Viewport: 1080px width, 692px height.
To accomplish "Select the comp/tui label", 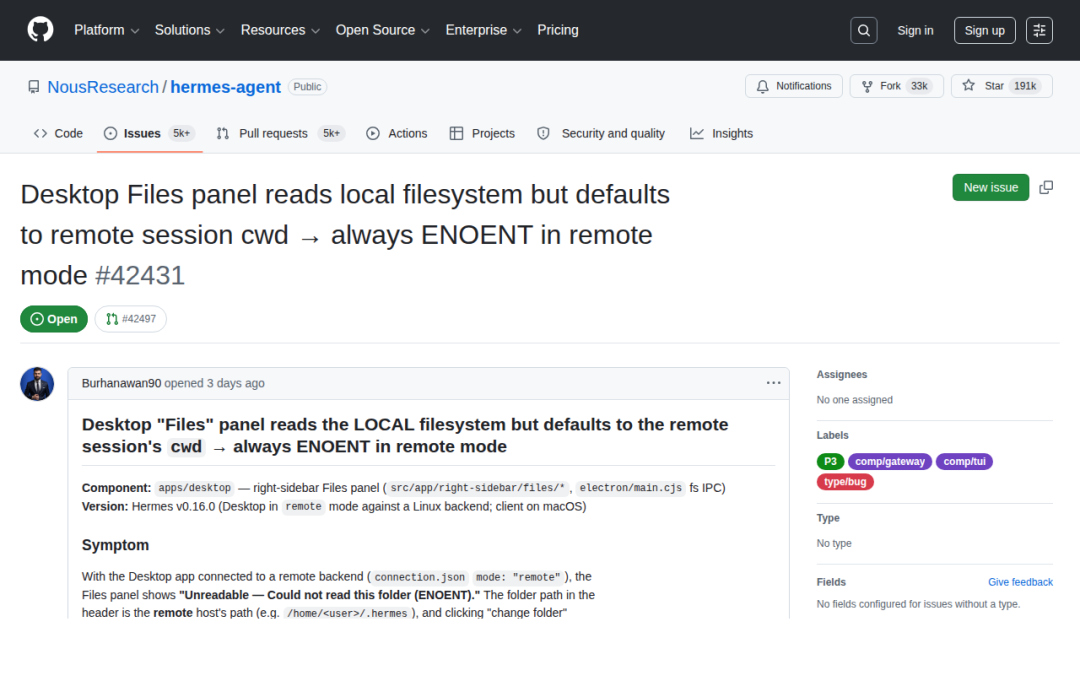I will [x=964, y=461].
